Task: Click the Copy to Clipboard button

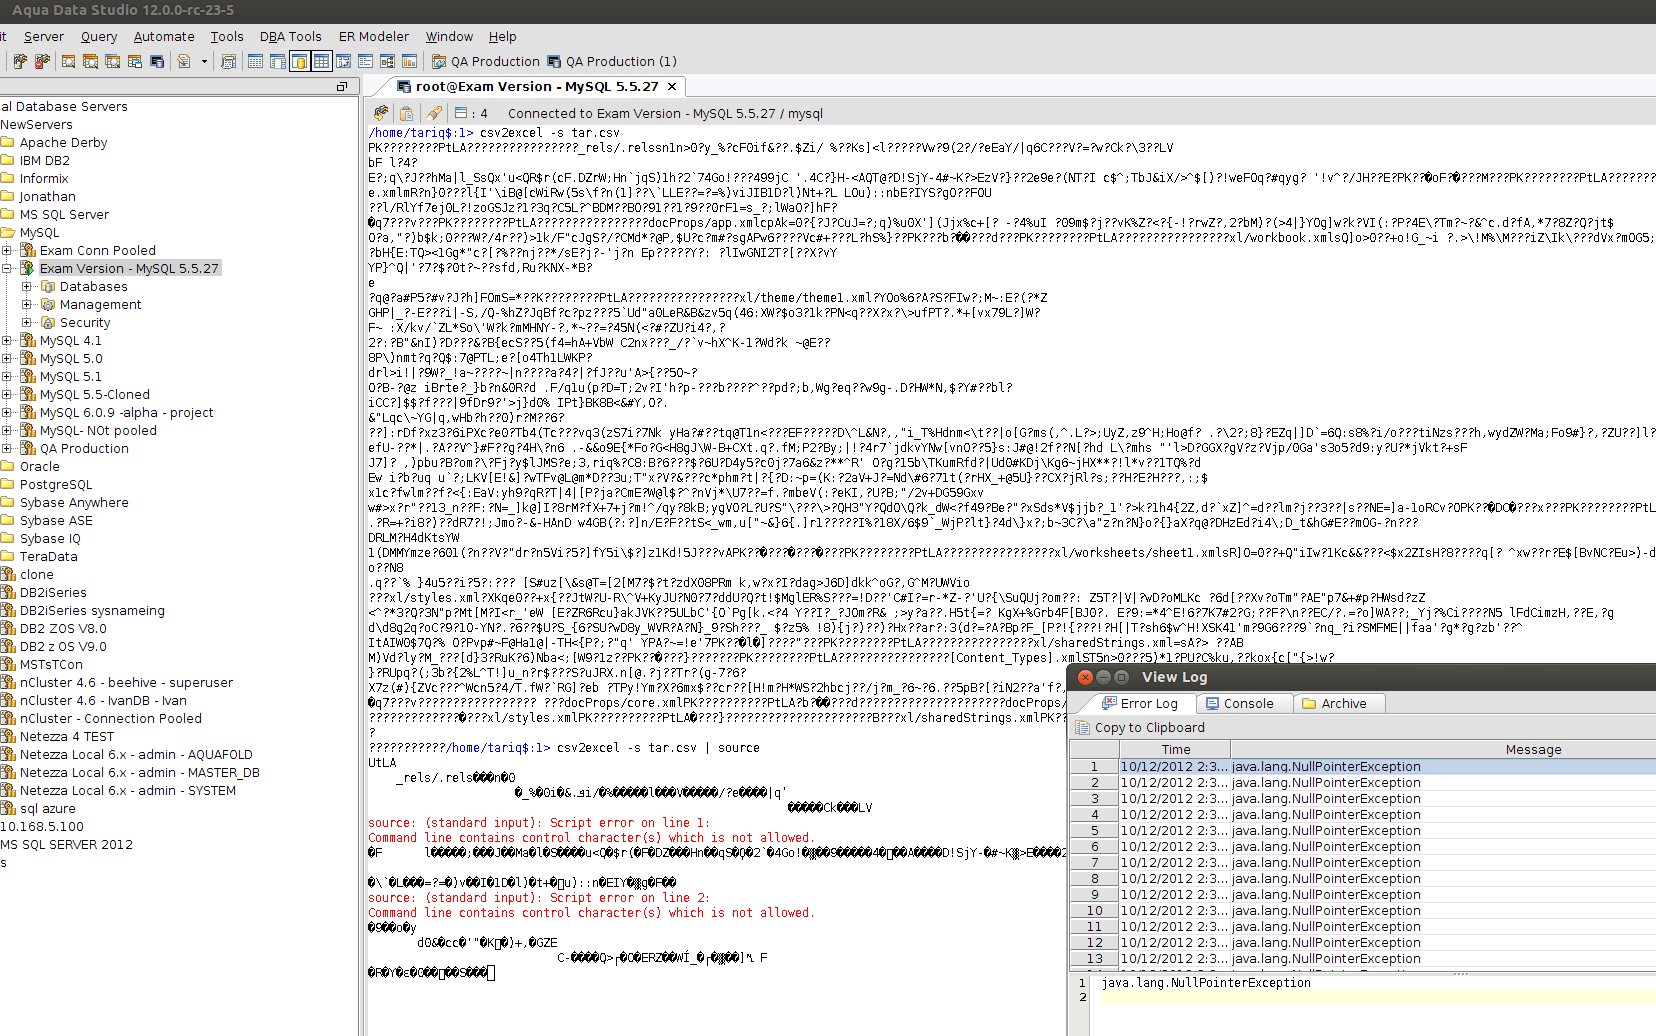Action: [1140, 727]
